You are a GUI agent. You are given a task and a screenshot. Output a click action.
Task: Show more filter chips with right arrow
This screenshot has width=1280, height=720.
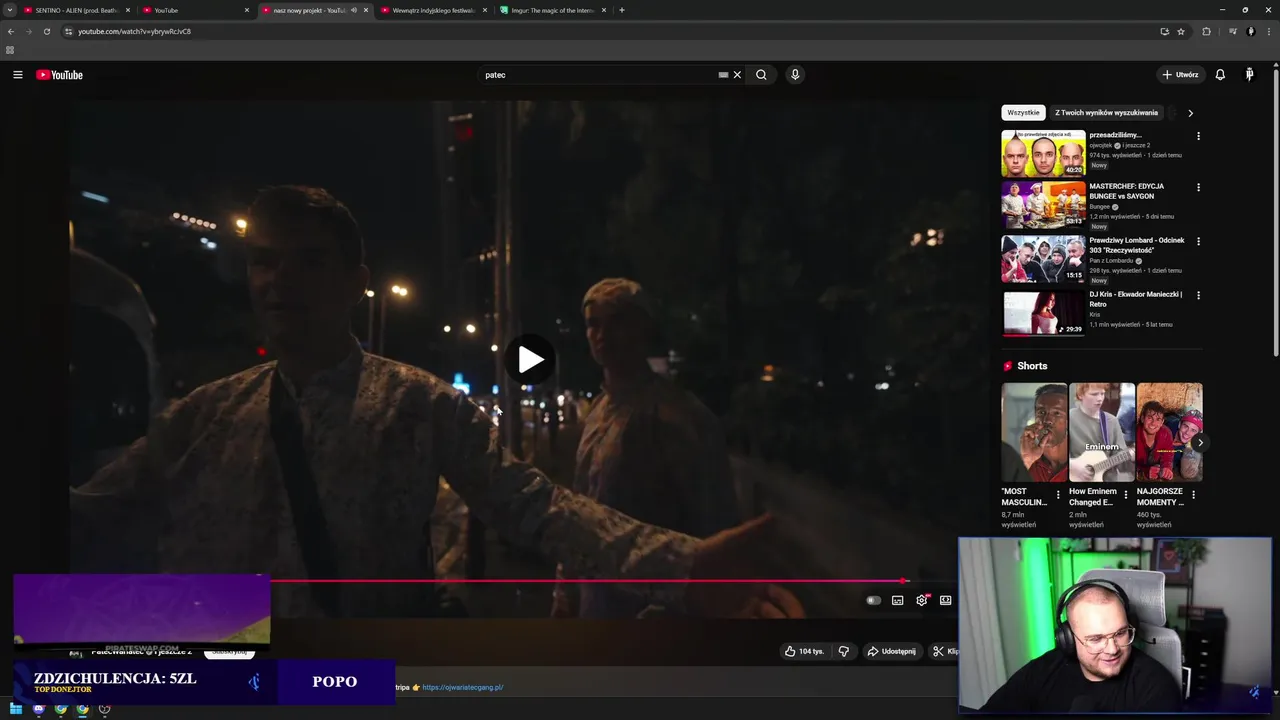[1190, 113]
